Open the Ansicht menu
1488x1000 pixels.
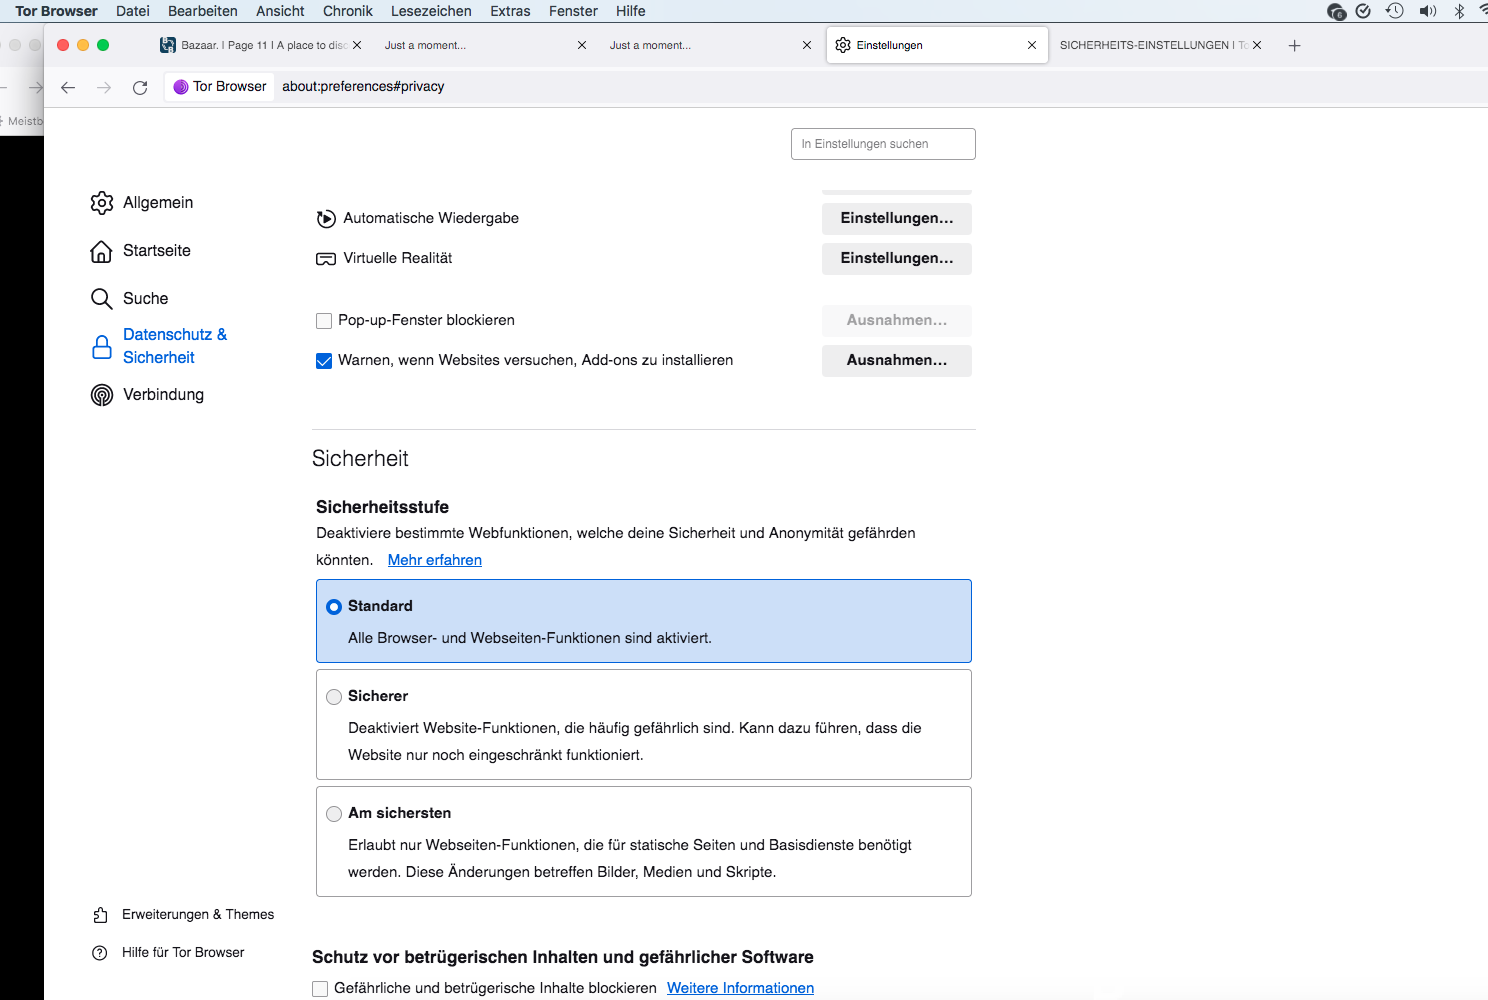tap(280, 11)
